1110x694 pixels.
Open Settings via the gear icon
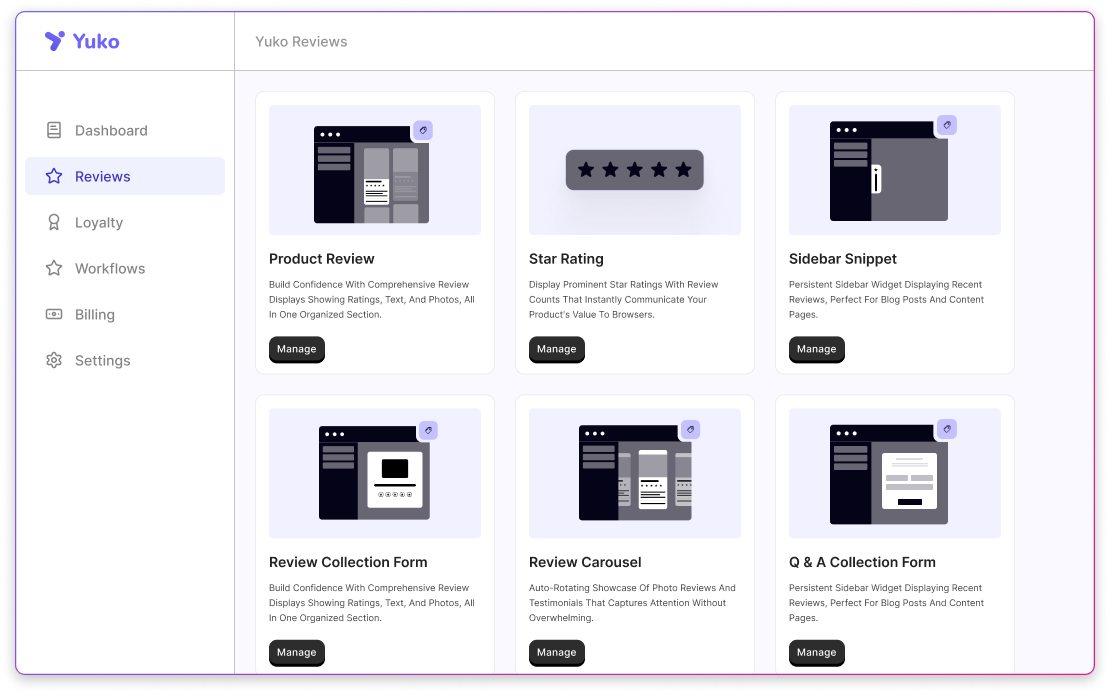click(53, 360)
